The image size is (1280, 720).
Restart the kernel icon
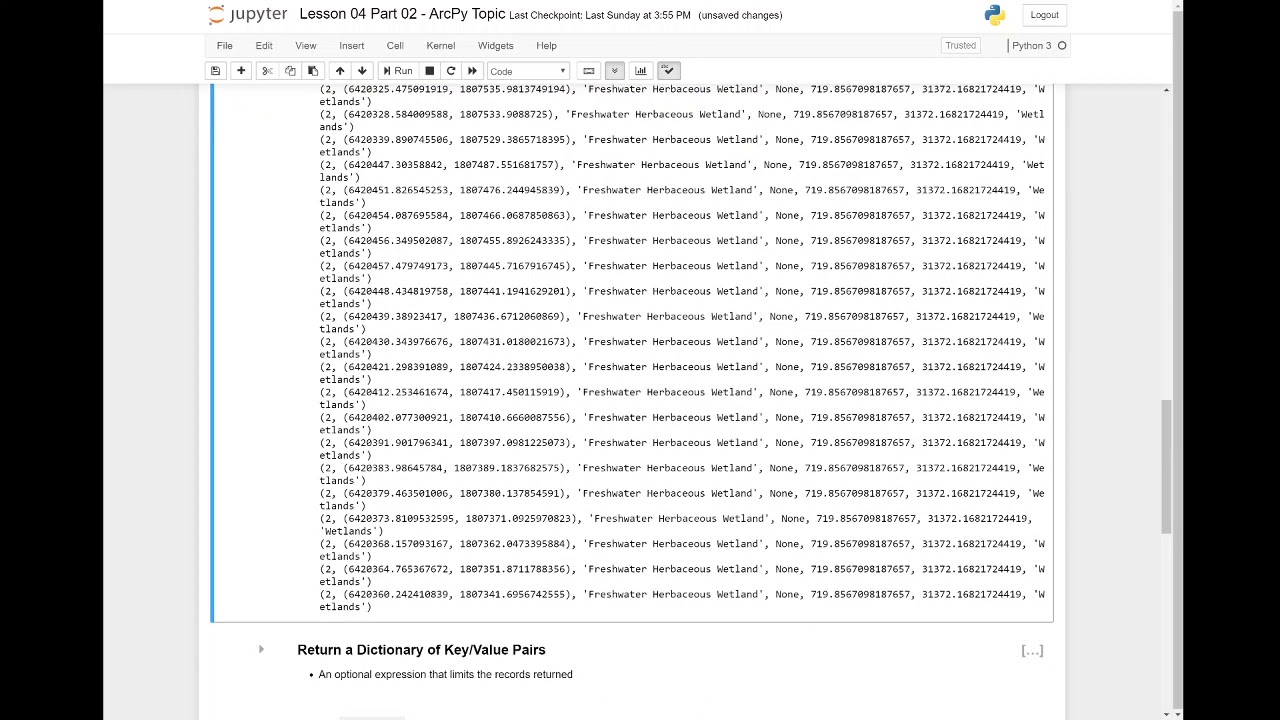click(451, 71)
